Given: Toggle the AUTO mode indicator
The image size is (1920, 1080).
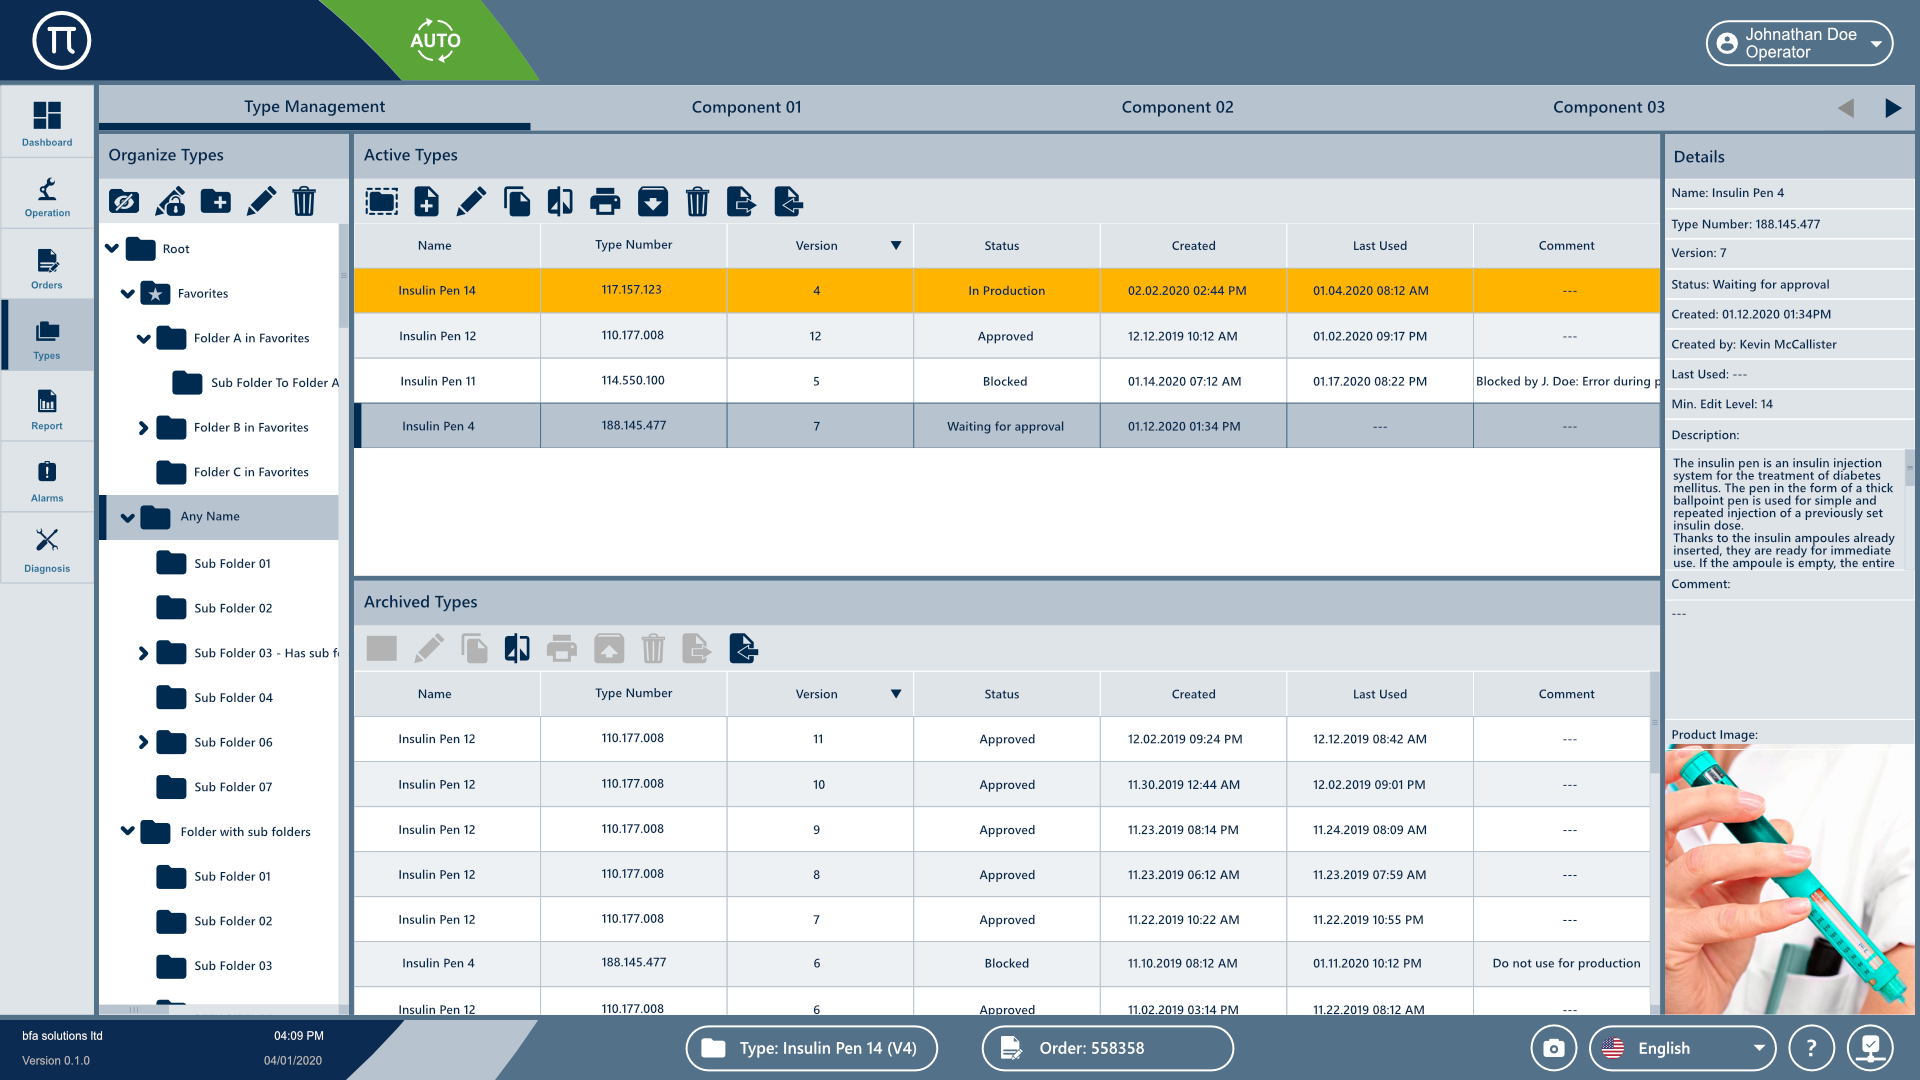Looking at the screenshot, I should point(435,41).
